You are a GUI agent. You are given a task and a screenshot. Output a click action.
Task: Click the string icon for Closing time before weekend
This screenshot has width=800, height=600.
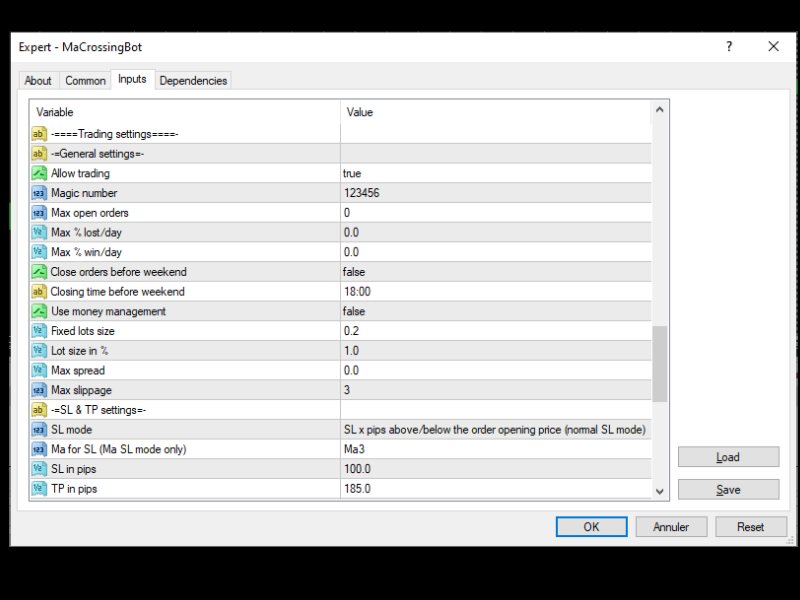[x=39, y=292]
